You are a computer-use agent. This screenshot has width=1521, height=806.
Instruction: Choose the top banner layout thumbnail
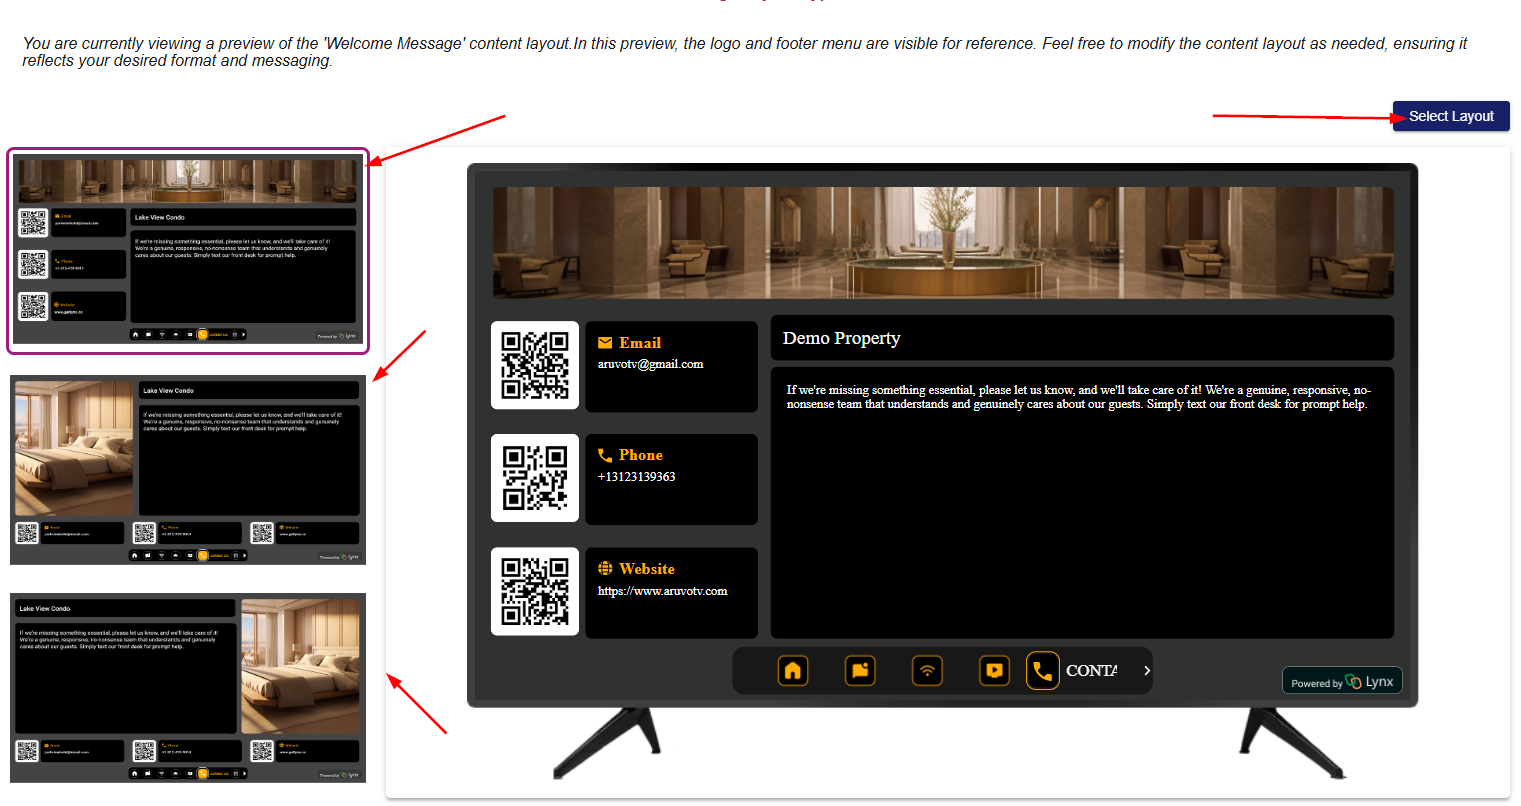[x=188, y=251]
